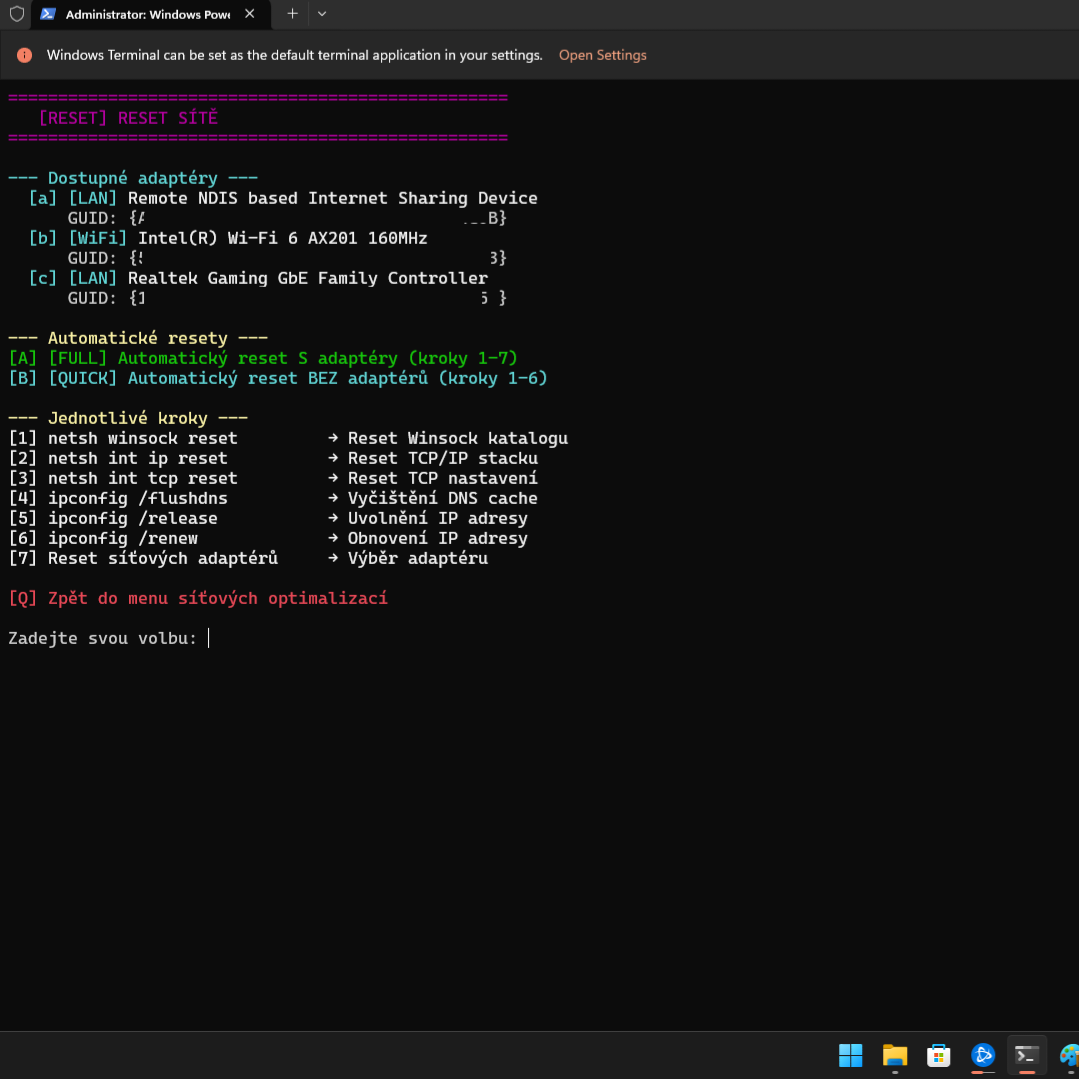The image size is (1079, 1079).
Task: Open Battle.net from the taskbar
Action: tap(983, 1055)
